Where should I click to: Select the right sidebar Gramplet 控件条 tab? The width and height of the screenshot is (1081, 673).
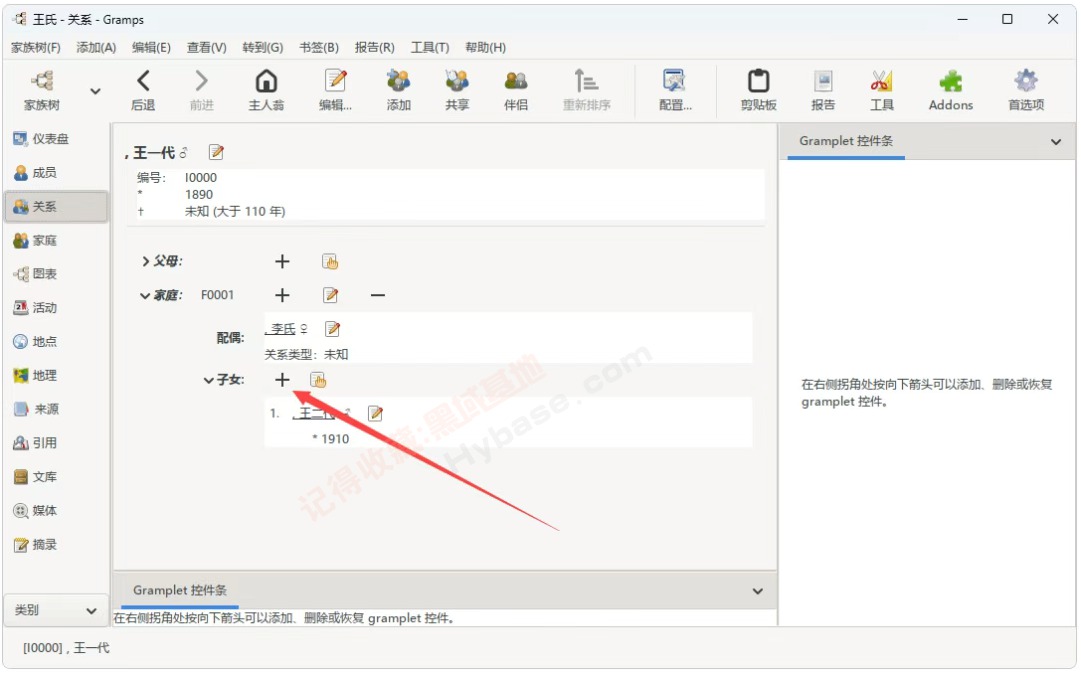(x=846, y=141)
